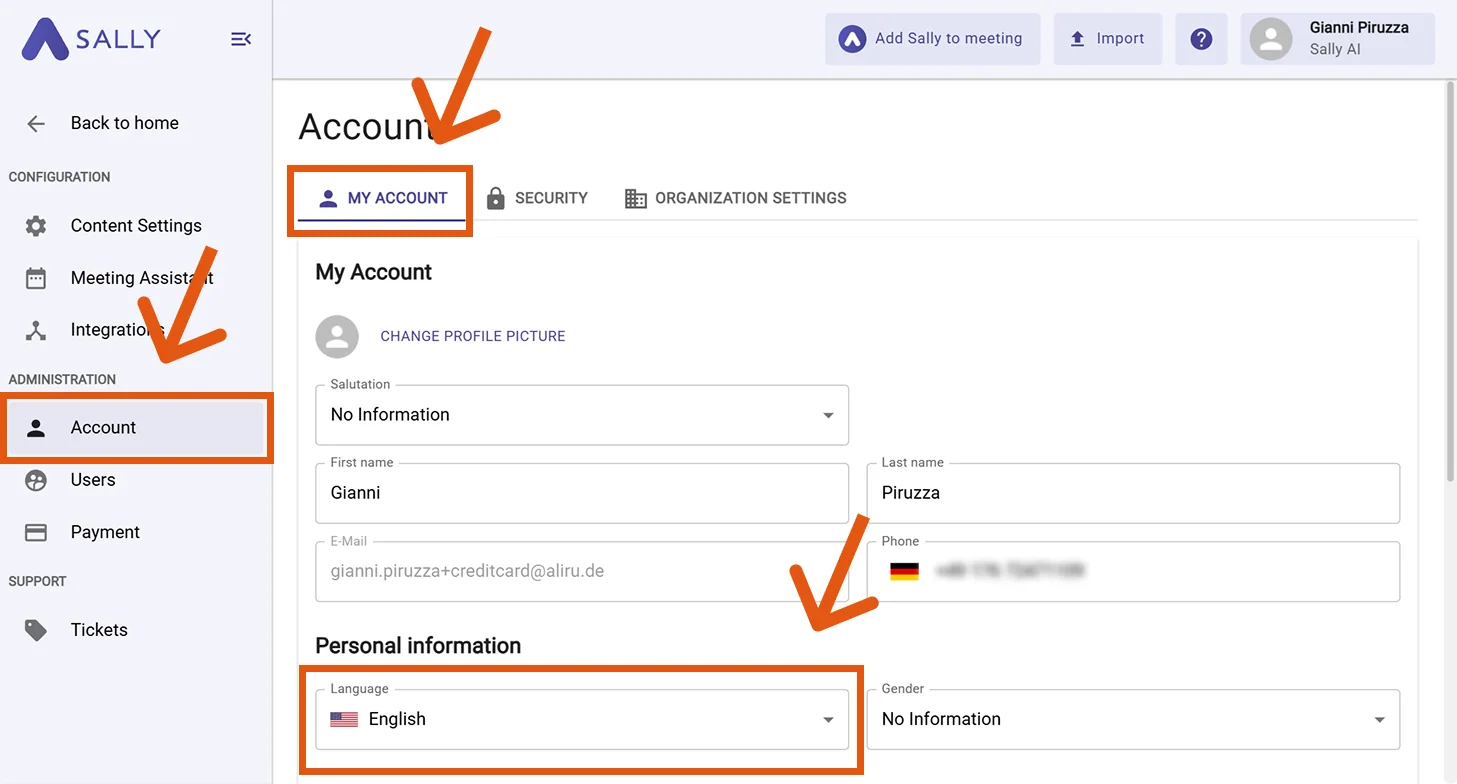1457x784 pixels.
Task: Click the 'ADMINISTRATION' section label
Action: 62,380
